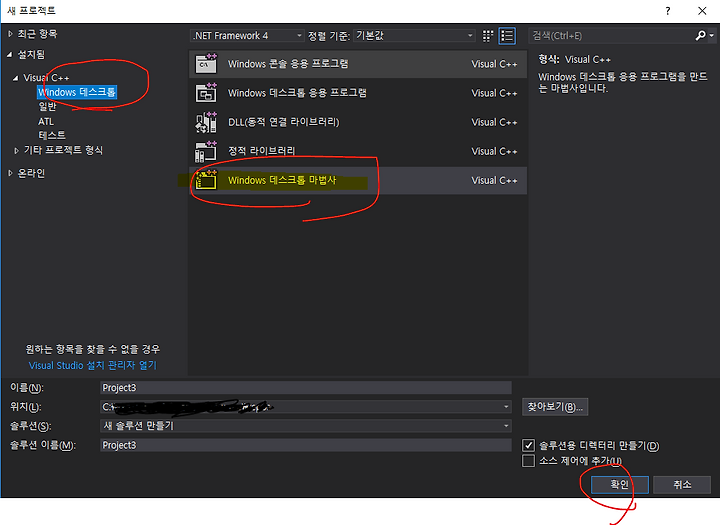Select Windows 데스크톱 tree item
This screenshot has height=525, width=720.
77,92
